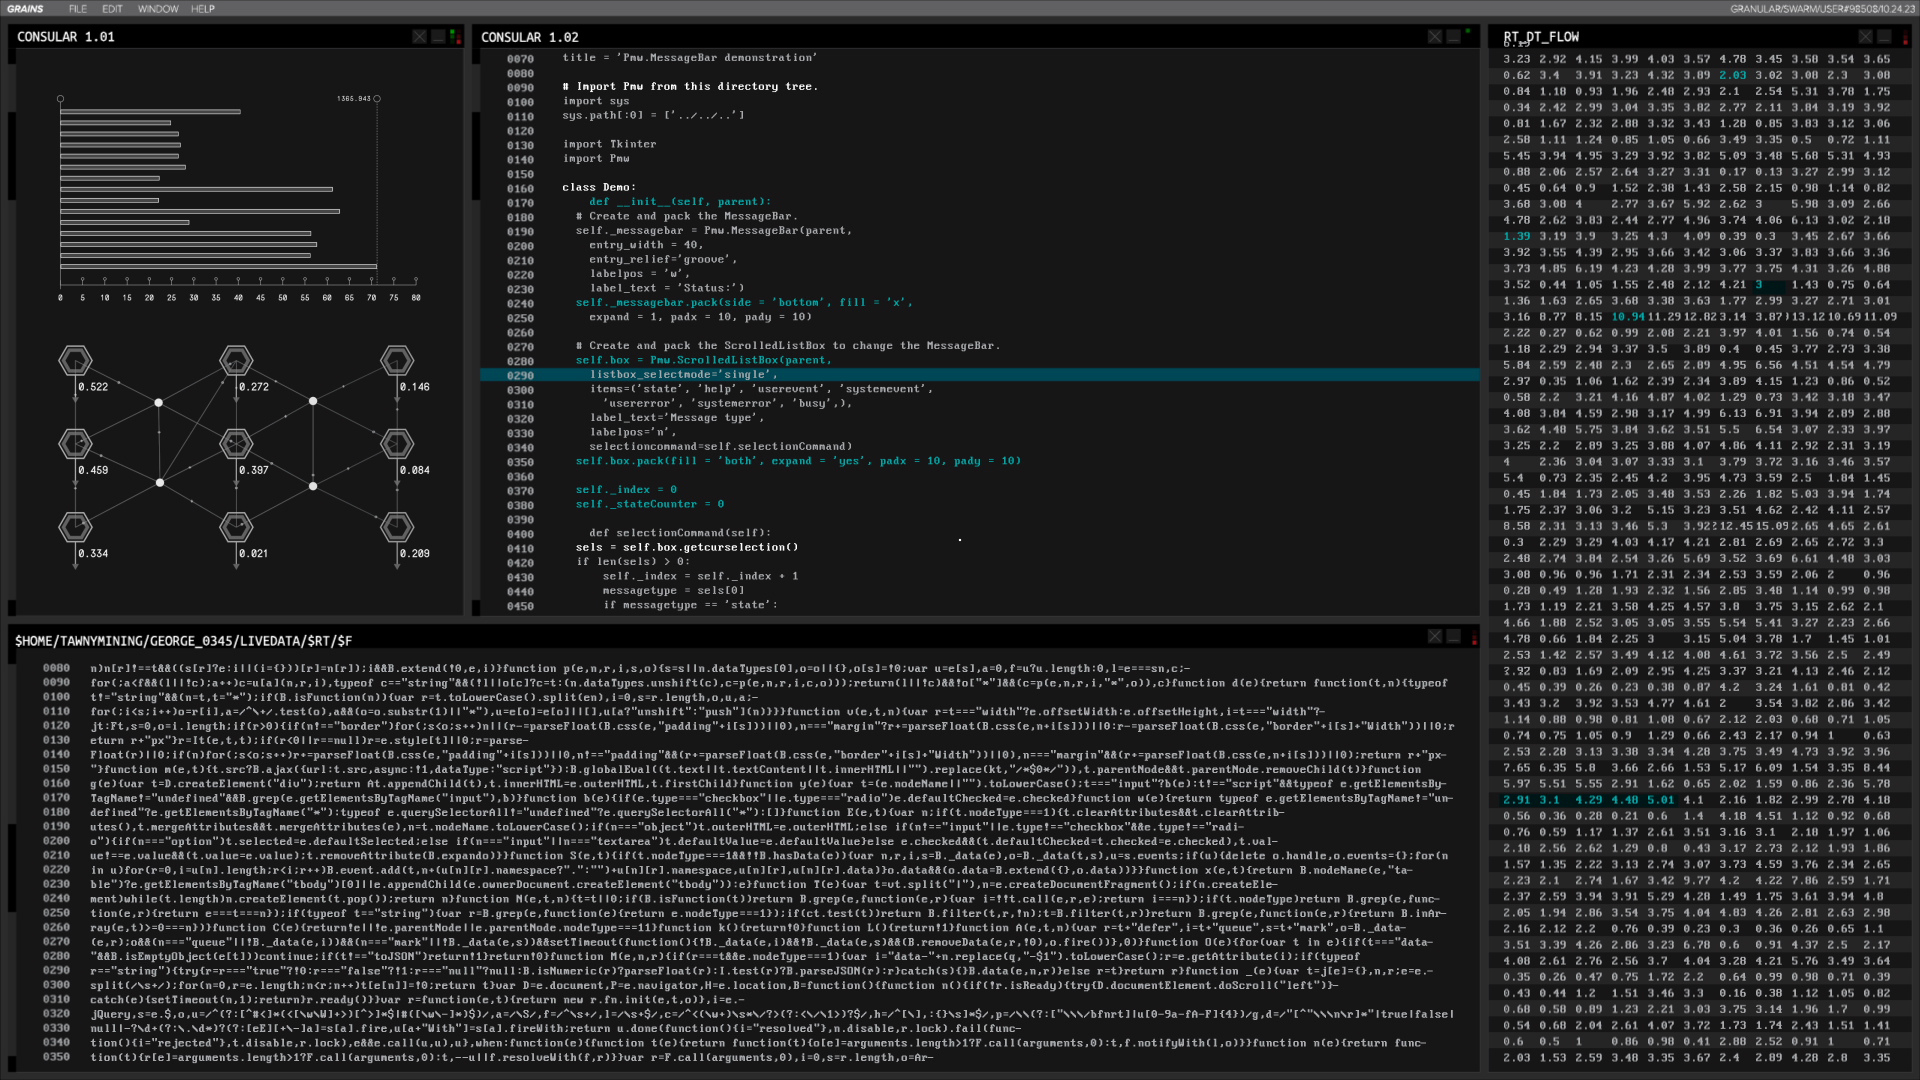This screenshot has height=1080, width=1920.
Task: Open the GRAINS application menu
Action: coord(26,9)
